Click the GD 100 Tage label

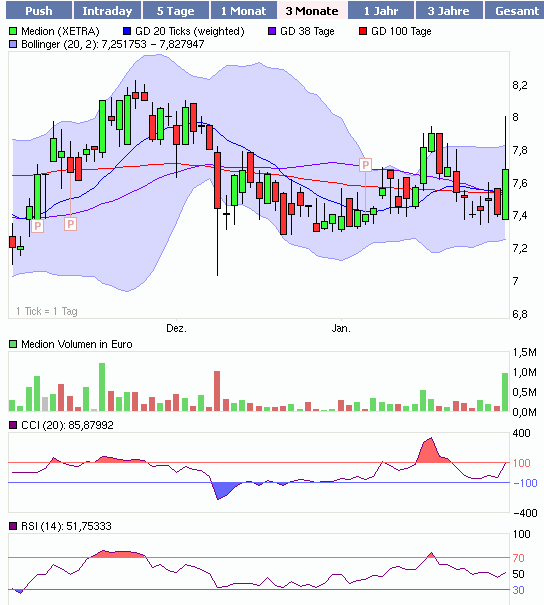pyautogui.click(x=401, y=31)
